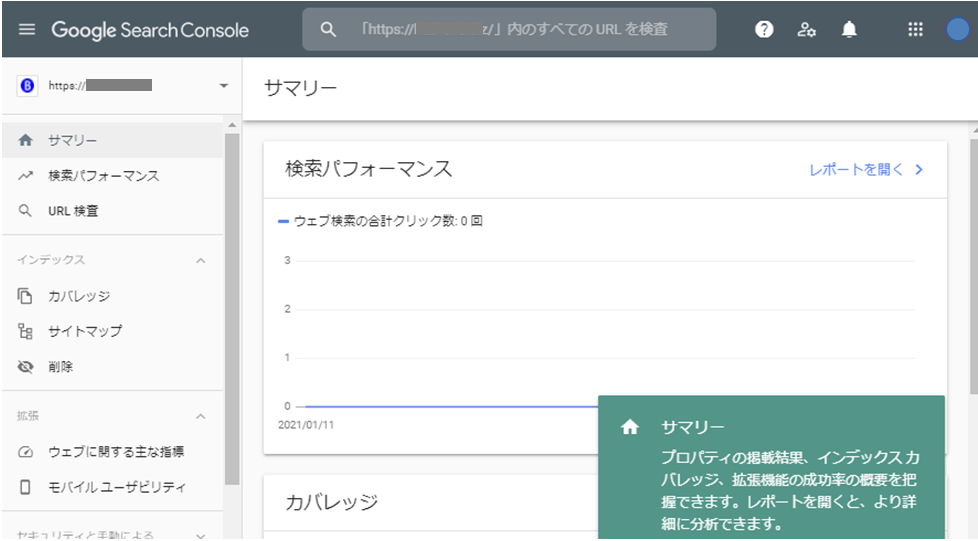Open the account profile avatar
The height and width of the screenshot is (541, 978).
(957, 29)
